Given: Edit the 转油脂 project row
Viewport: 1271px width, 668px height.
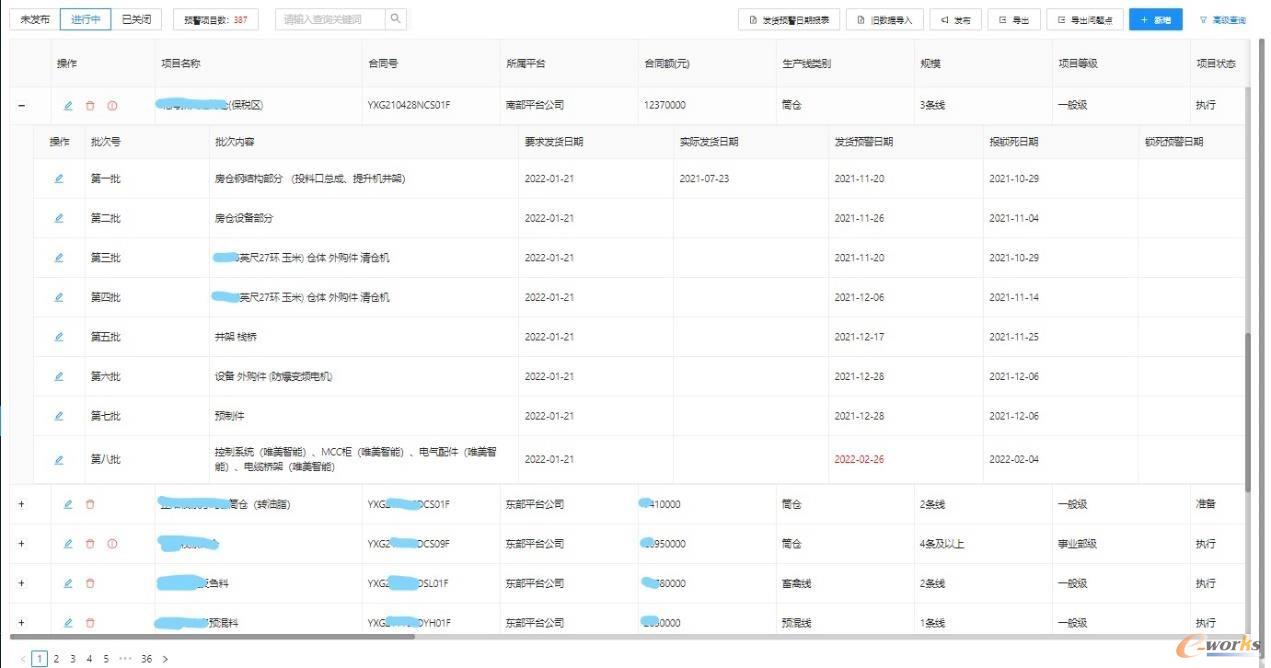Looking at the screenshot, I should pos(68,504).
